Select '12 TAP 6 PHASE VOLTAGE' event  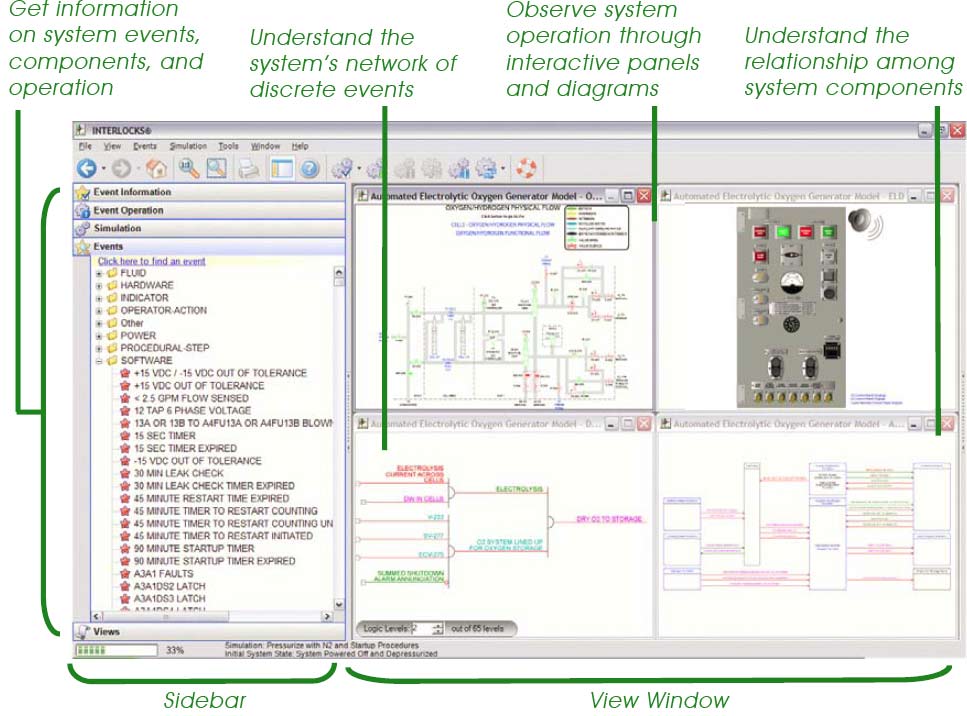(x=192, y=411)
